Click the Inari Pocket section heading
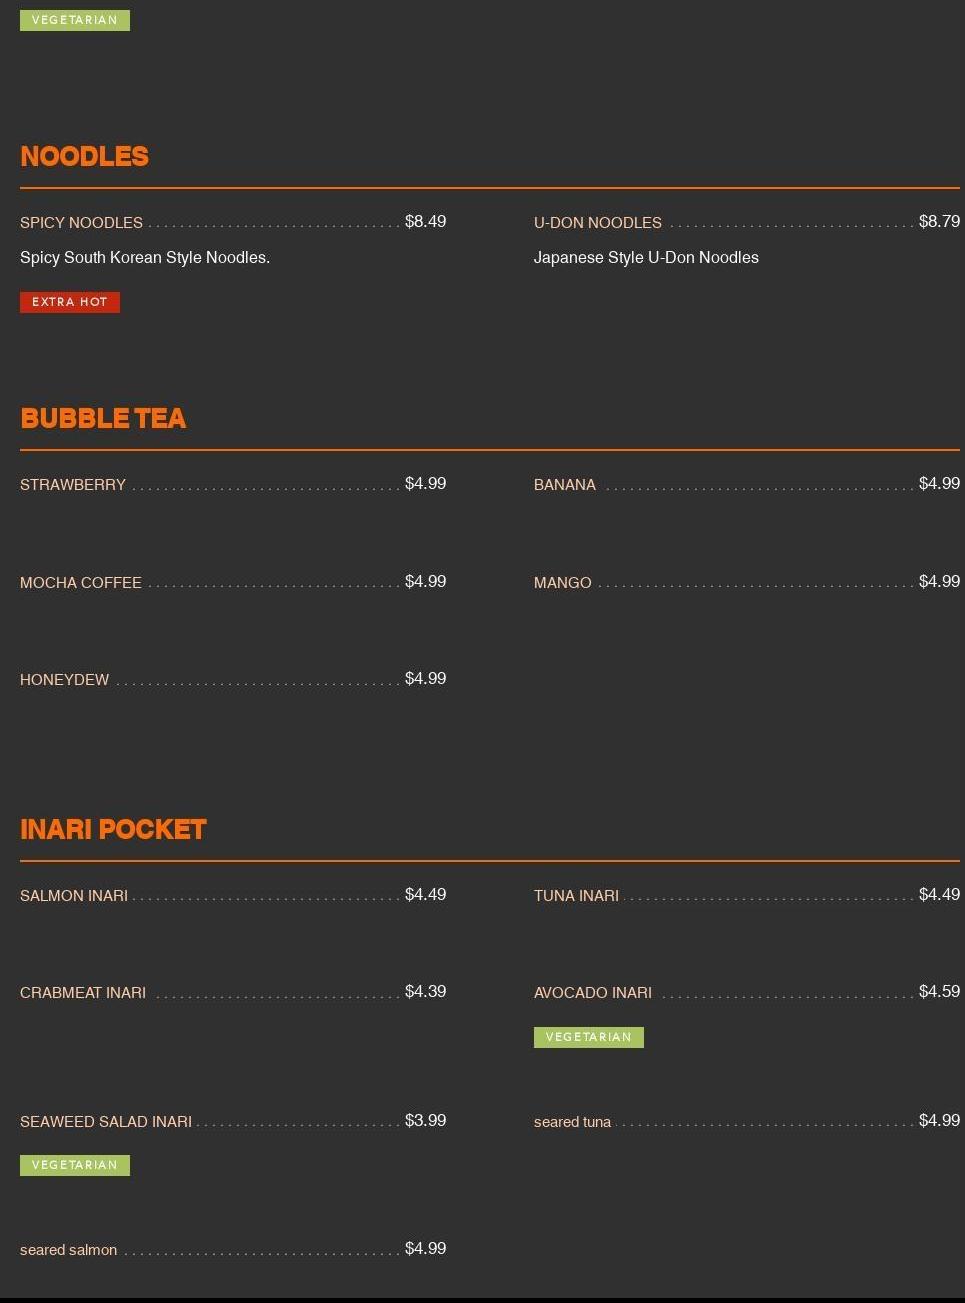Viewport: 965px width, 1303px height. (x=113, y=830)
